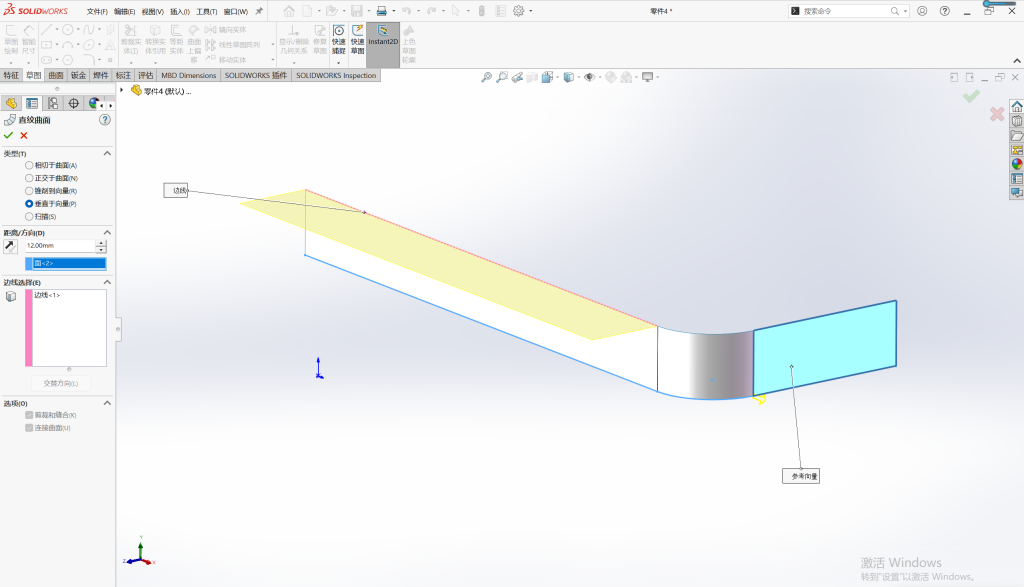The height and width of the screenshot is (587, 1024).
Task: Open the ConfigurationManager tab icon
Action: (x=53, y=103)
